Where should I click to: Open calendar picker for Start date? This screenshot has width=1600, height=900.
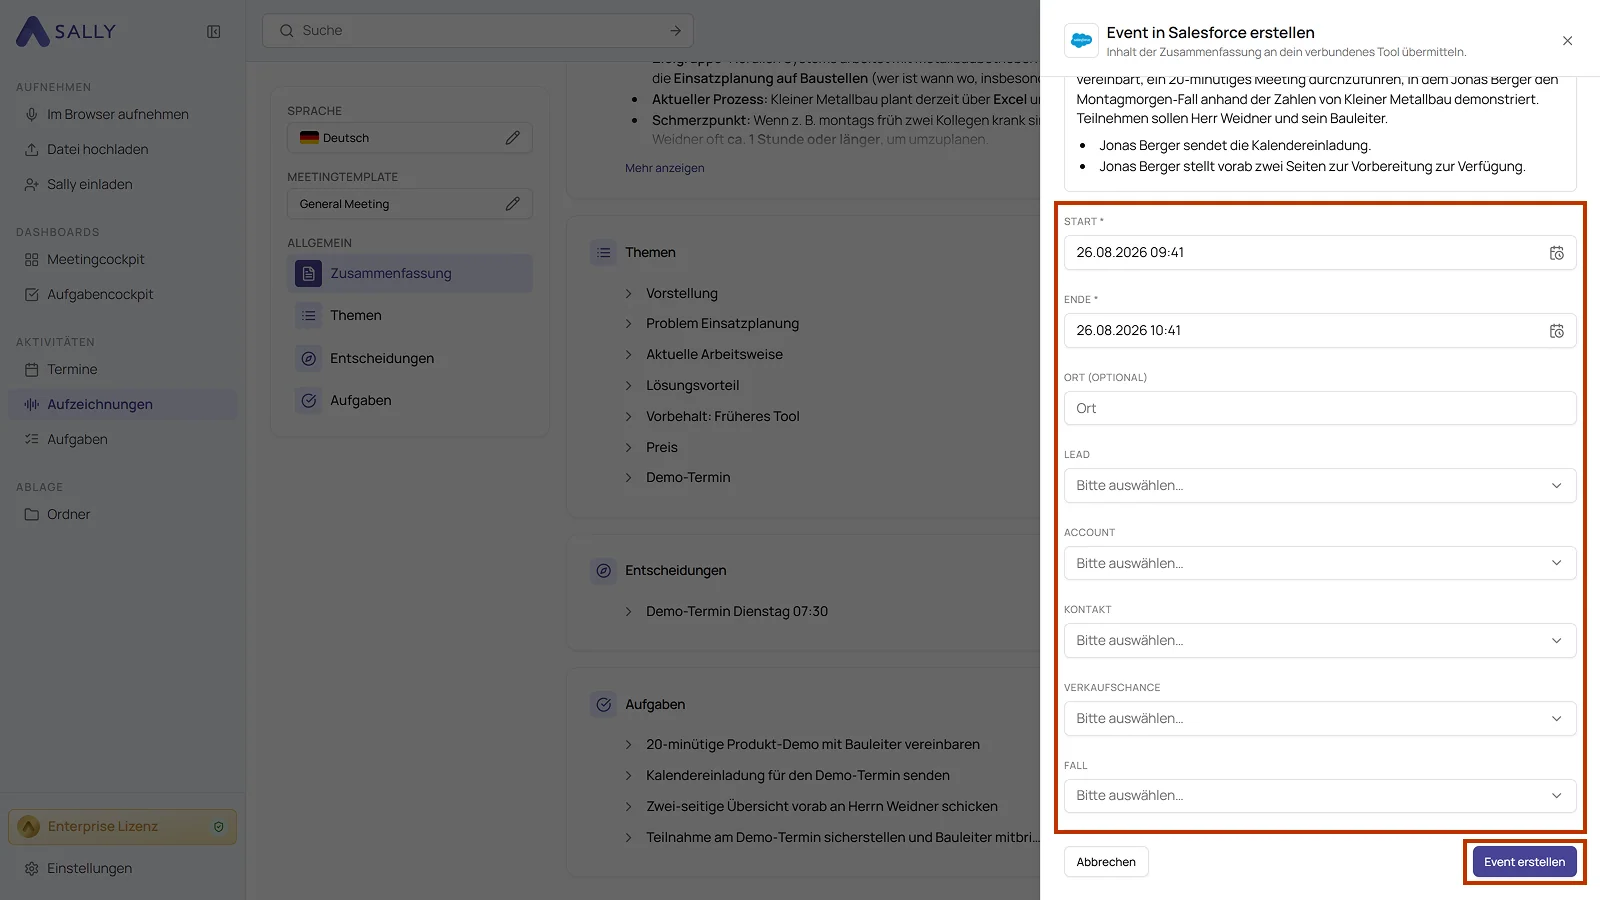(x=1556, y=253)
